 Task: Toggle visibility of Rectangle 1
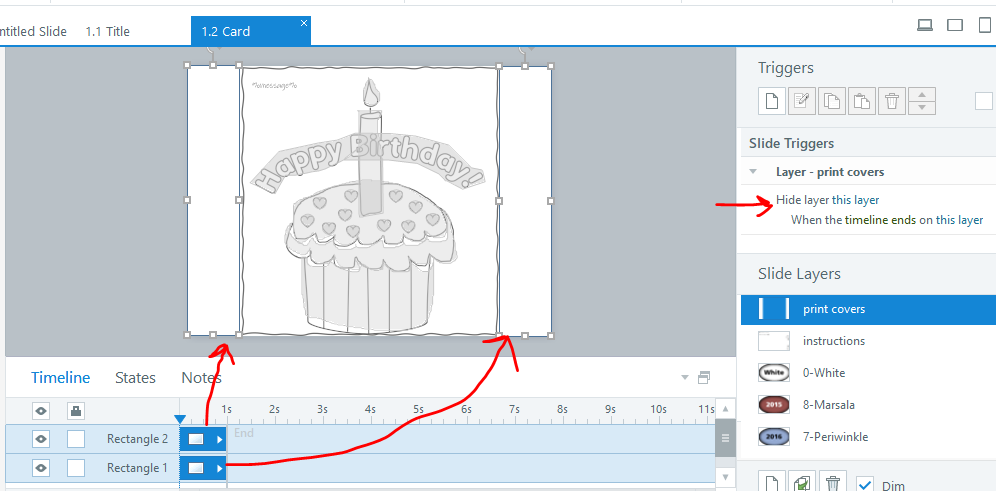tap(41, 468)
